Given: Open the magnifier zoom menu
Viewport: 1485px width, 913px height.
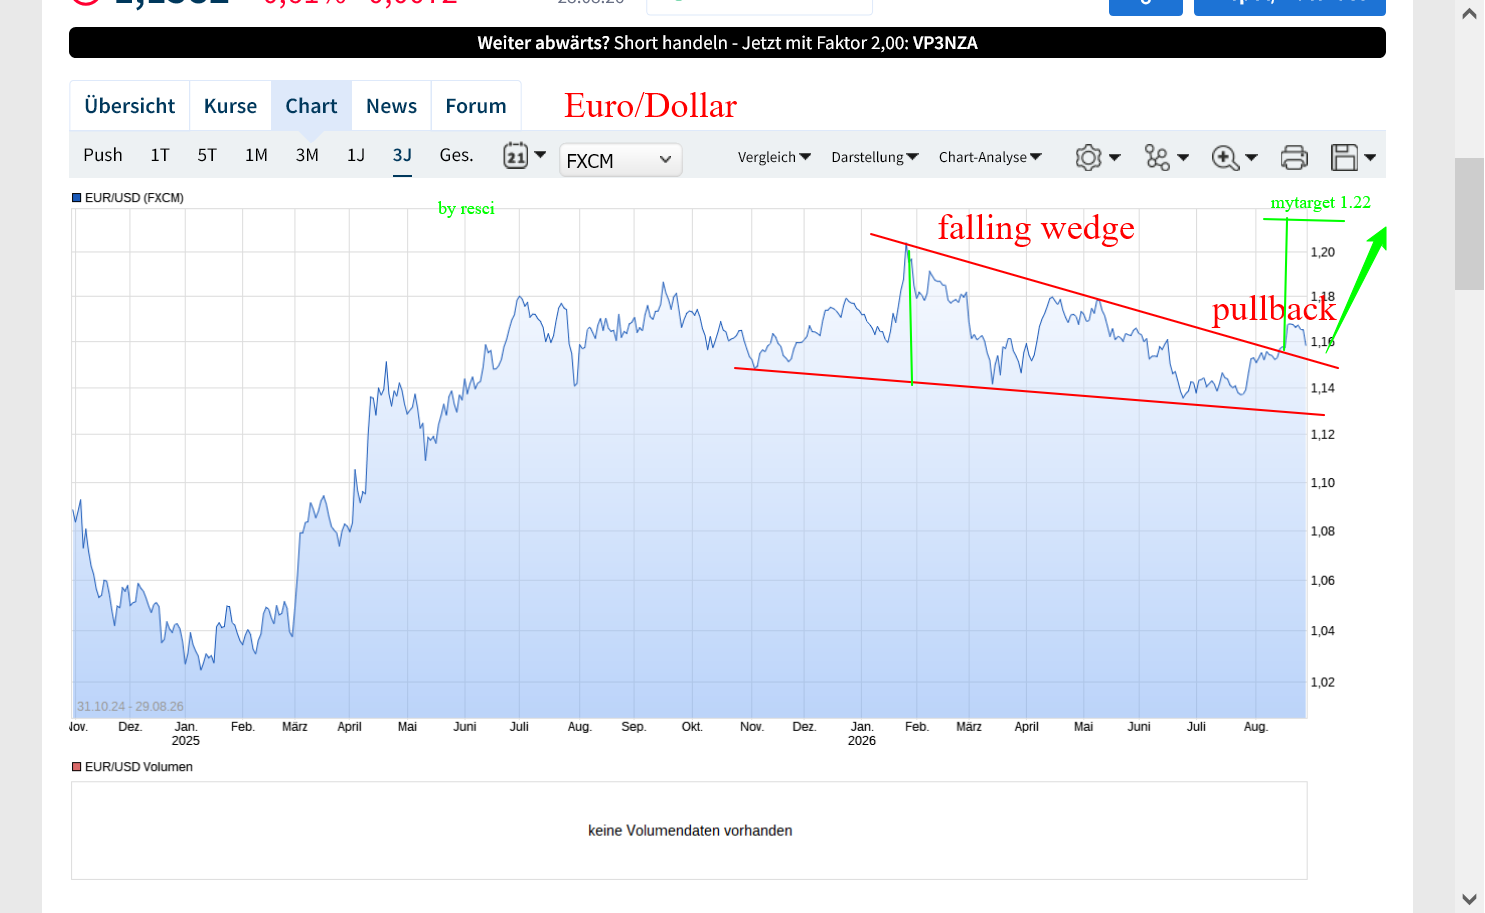Looking at the screenshot, I should pyautogui.click(x=1234, y=157).
